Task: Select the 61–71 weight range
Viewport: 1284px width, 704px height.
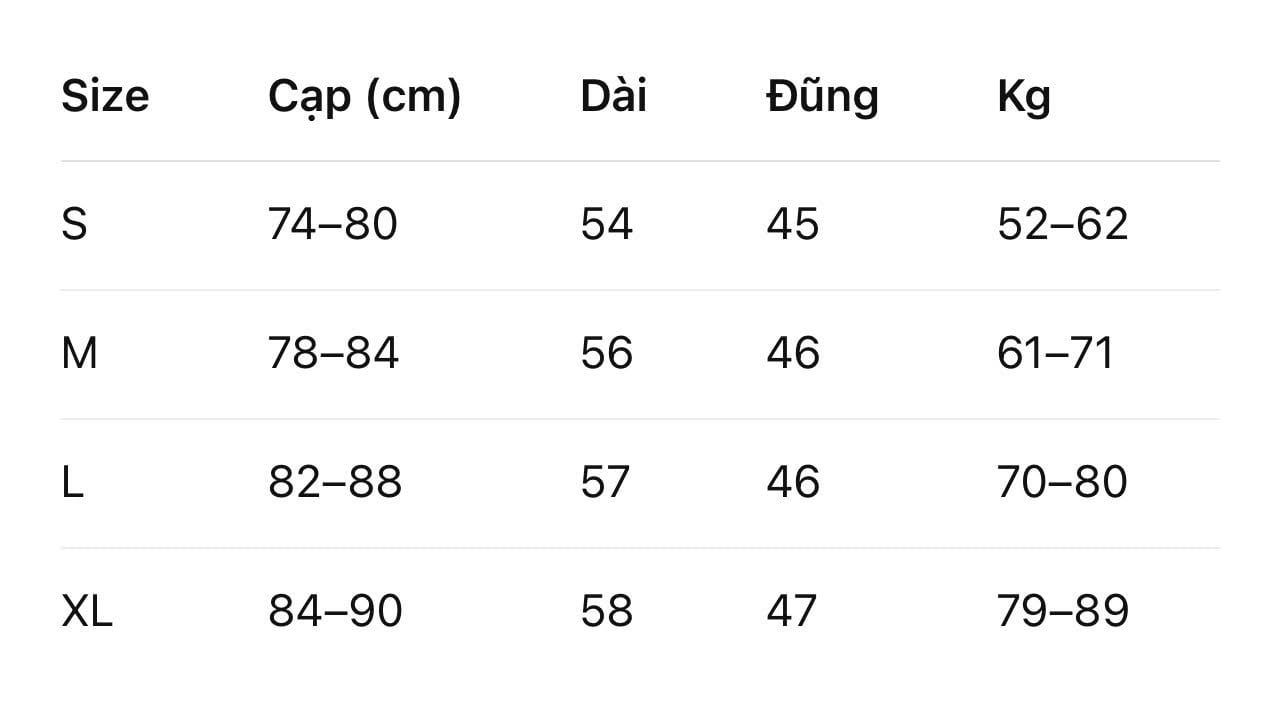Action: (1054, 353)
